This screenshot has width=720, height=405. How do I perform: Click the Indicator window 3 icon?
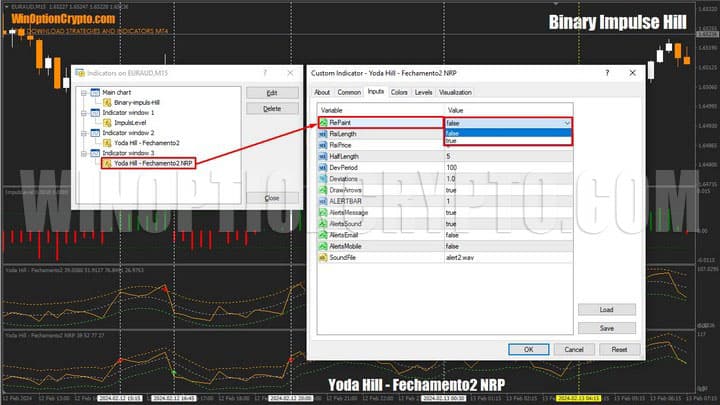[95, 153]
